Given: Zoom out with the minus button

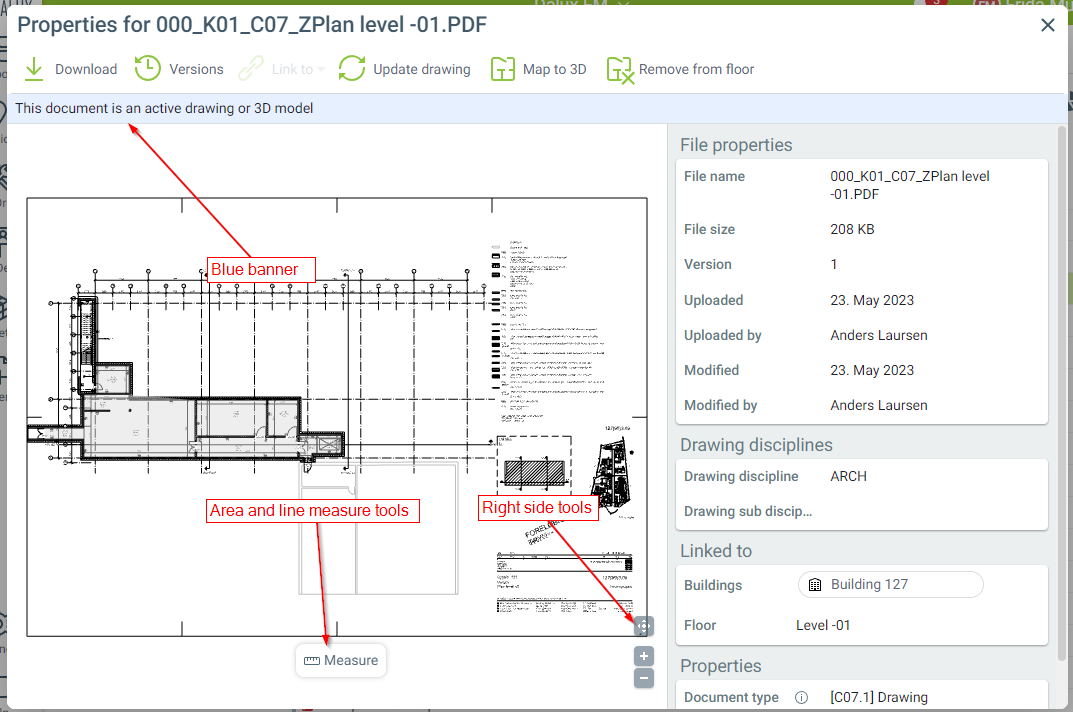Looking at the screenshot, I should (644, 678).
